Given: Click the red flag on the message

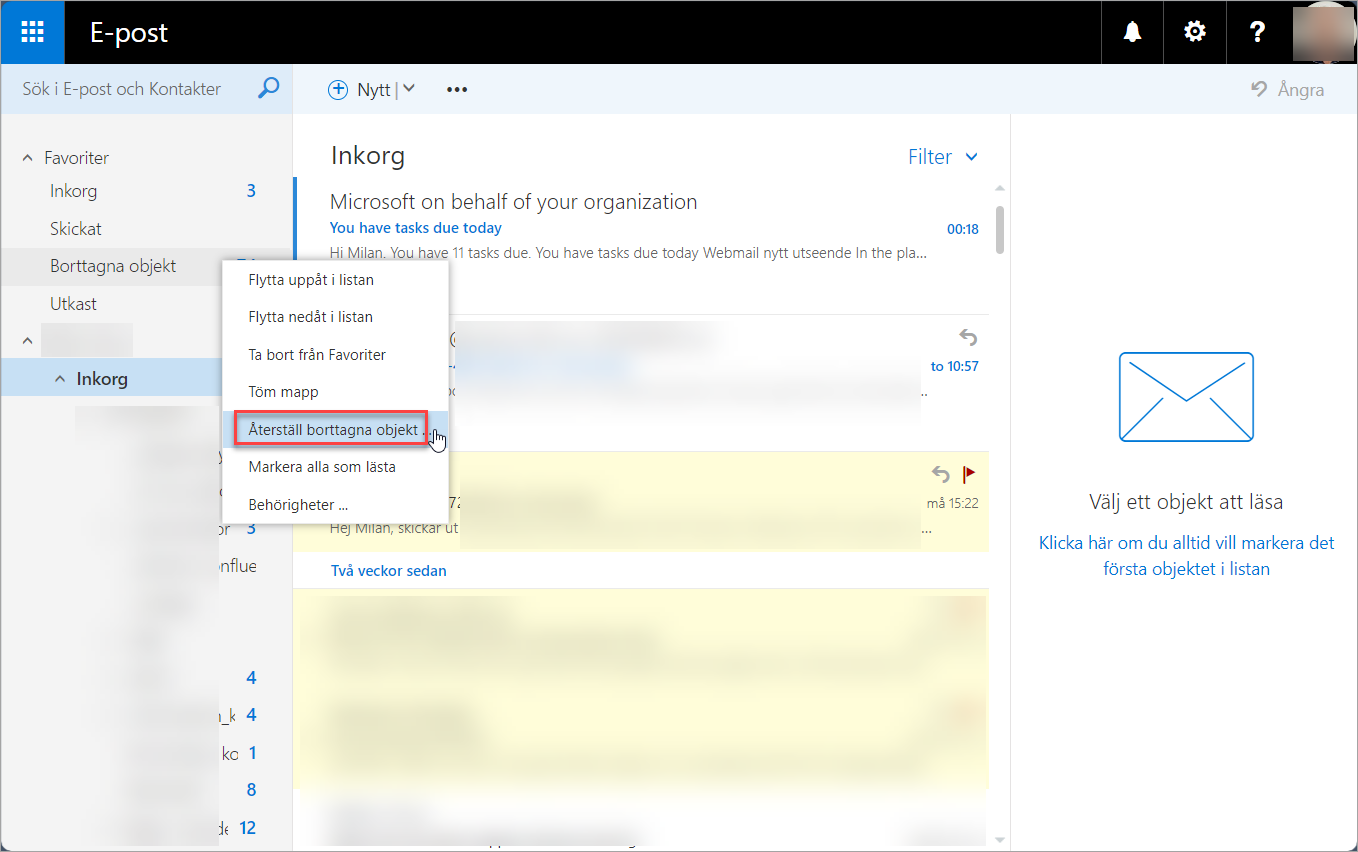Looking at the screenshot, I should (x=968, y=474).
